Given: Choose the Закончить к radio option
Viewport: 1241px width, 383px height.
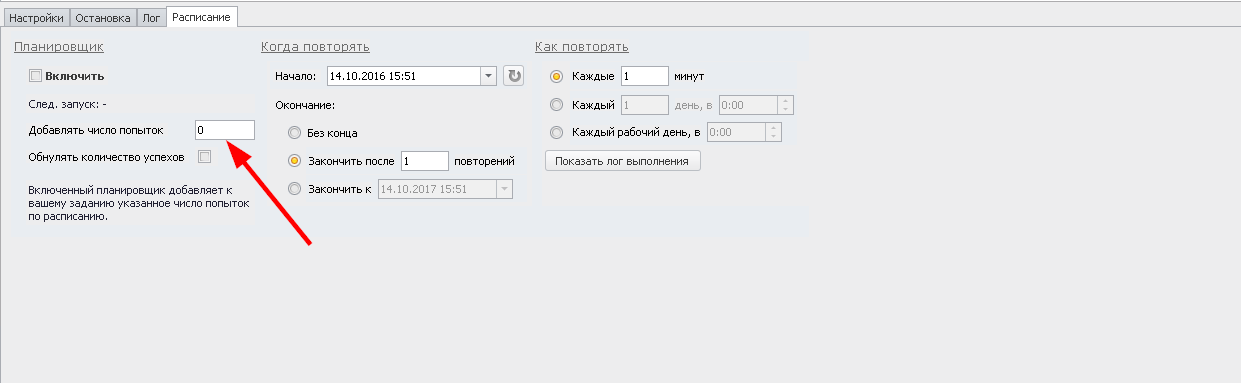Looking at the screenshot, I should [x=294, y=188].
